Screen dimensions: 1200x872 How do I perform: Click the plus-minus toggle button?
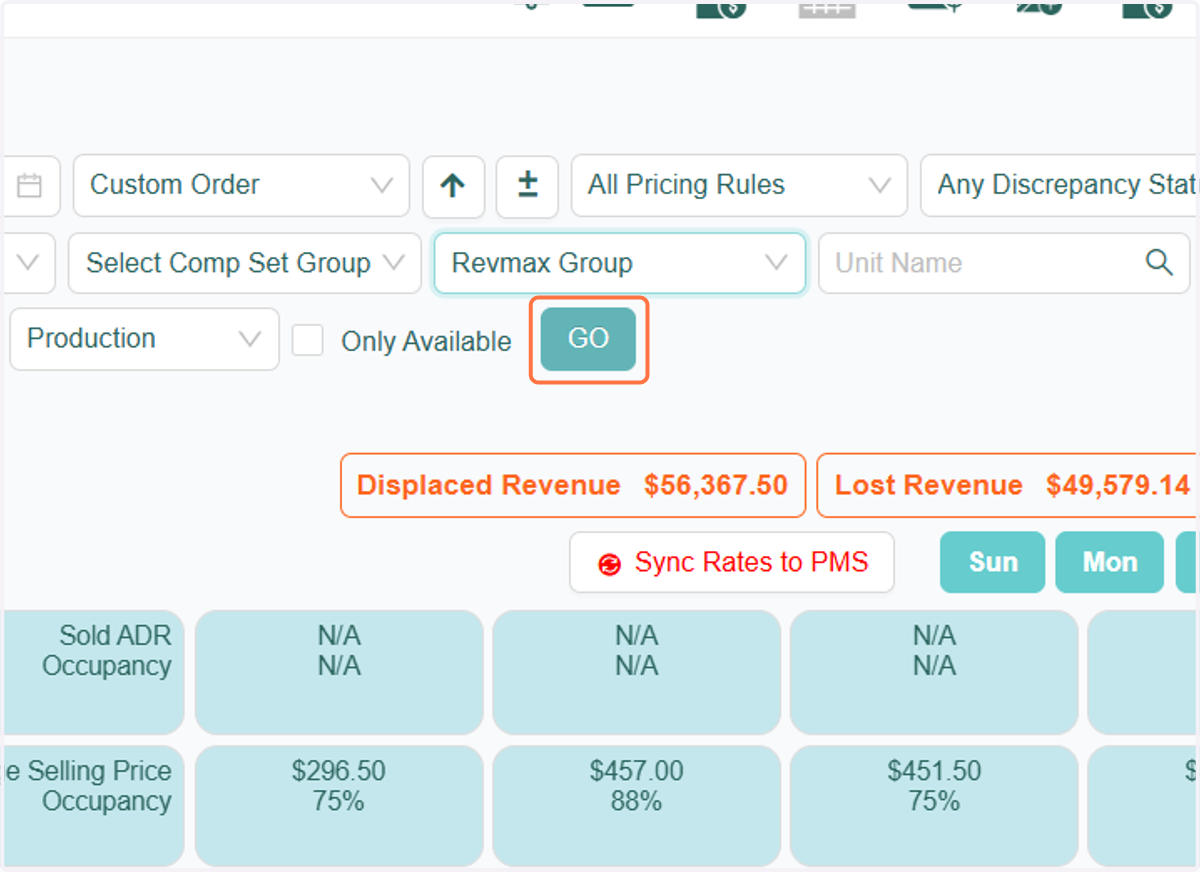(527, 186)
